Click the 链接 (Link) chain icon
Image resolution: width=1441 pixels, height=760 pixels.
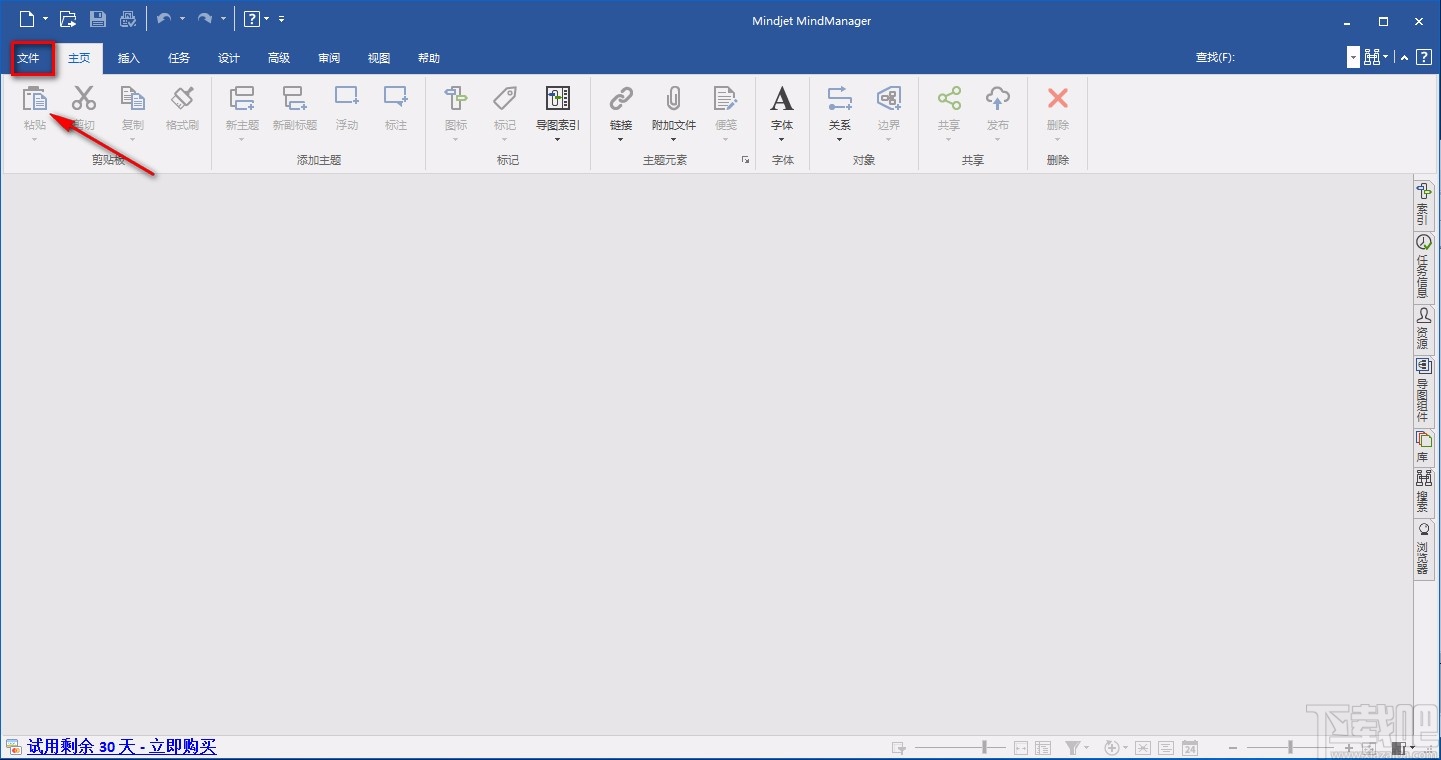tap(621, 98)
